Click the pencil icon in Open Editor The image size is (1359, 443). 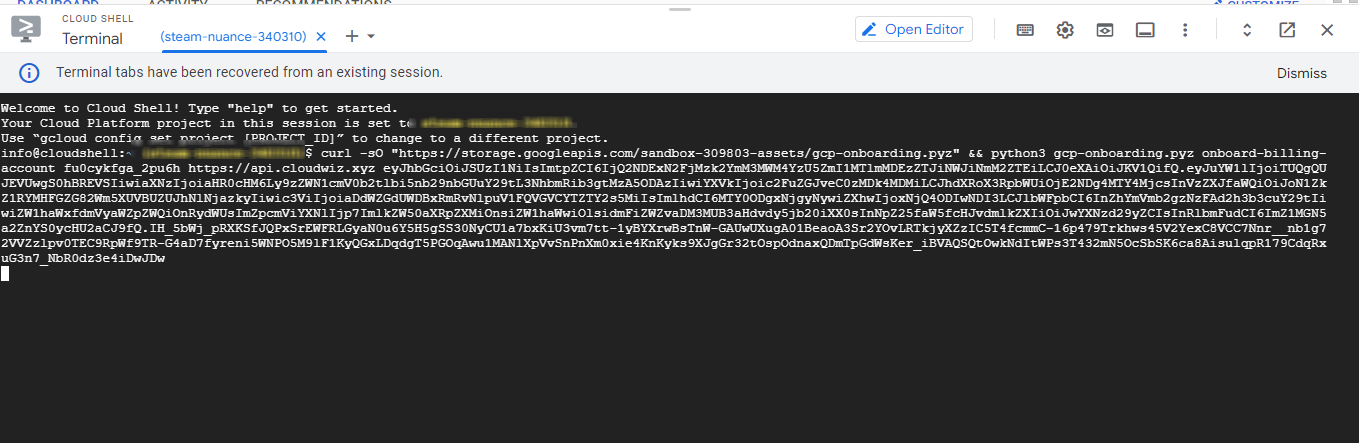click(x=870, y=30)
